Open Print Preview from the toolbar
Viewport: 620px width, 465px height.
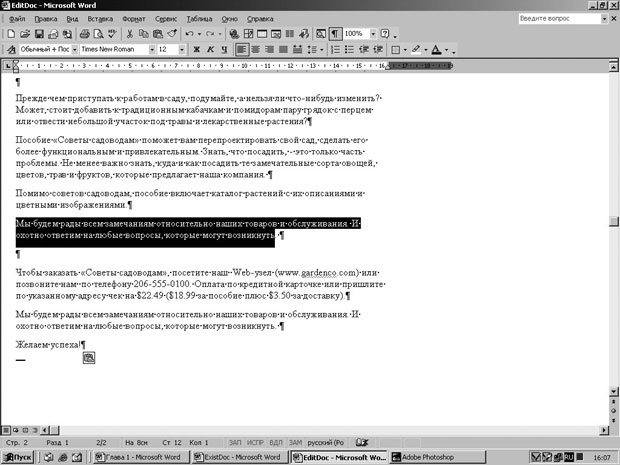coord(98,34)
